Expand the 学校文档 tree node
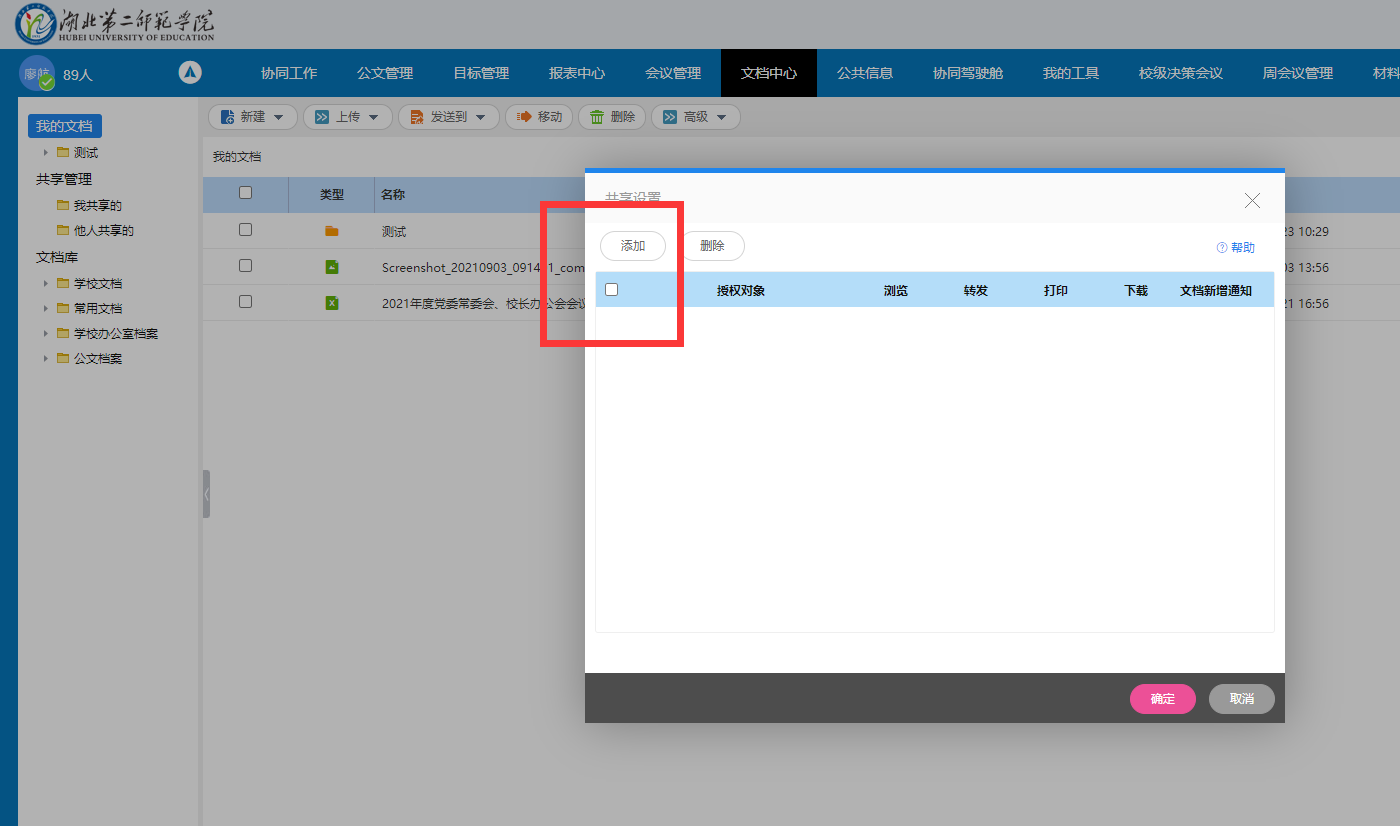The width and height of the screenshot is (1400, 826). [x=45, y=284]
